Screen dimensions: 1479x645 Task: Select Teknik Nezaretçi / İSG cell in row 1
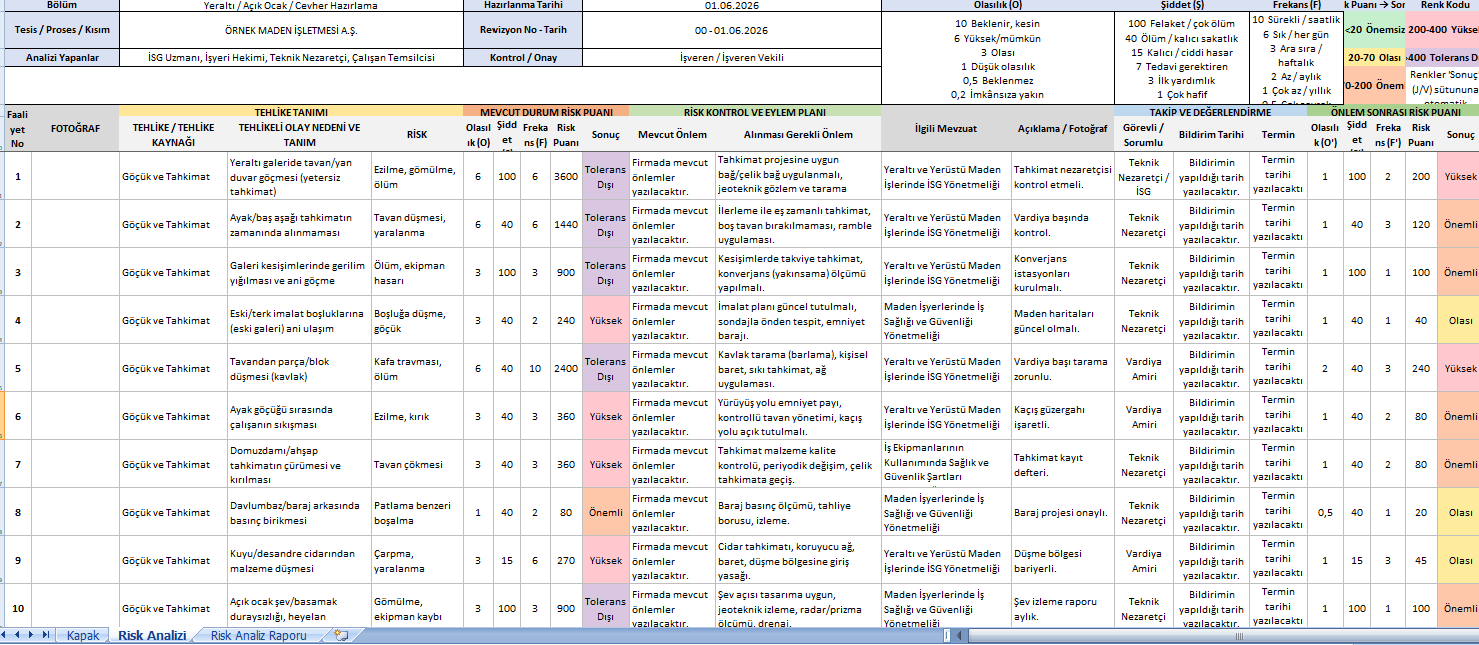point(1143,176)
